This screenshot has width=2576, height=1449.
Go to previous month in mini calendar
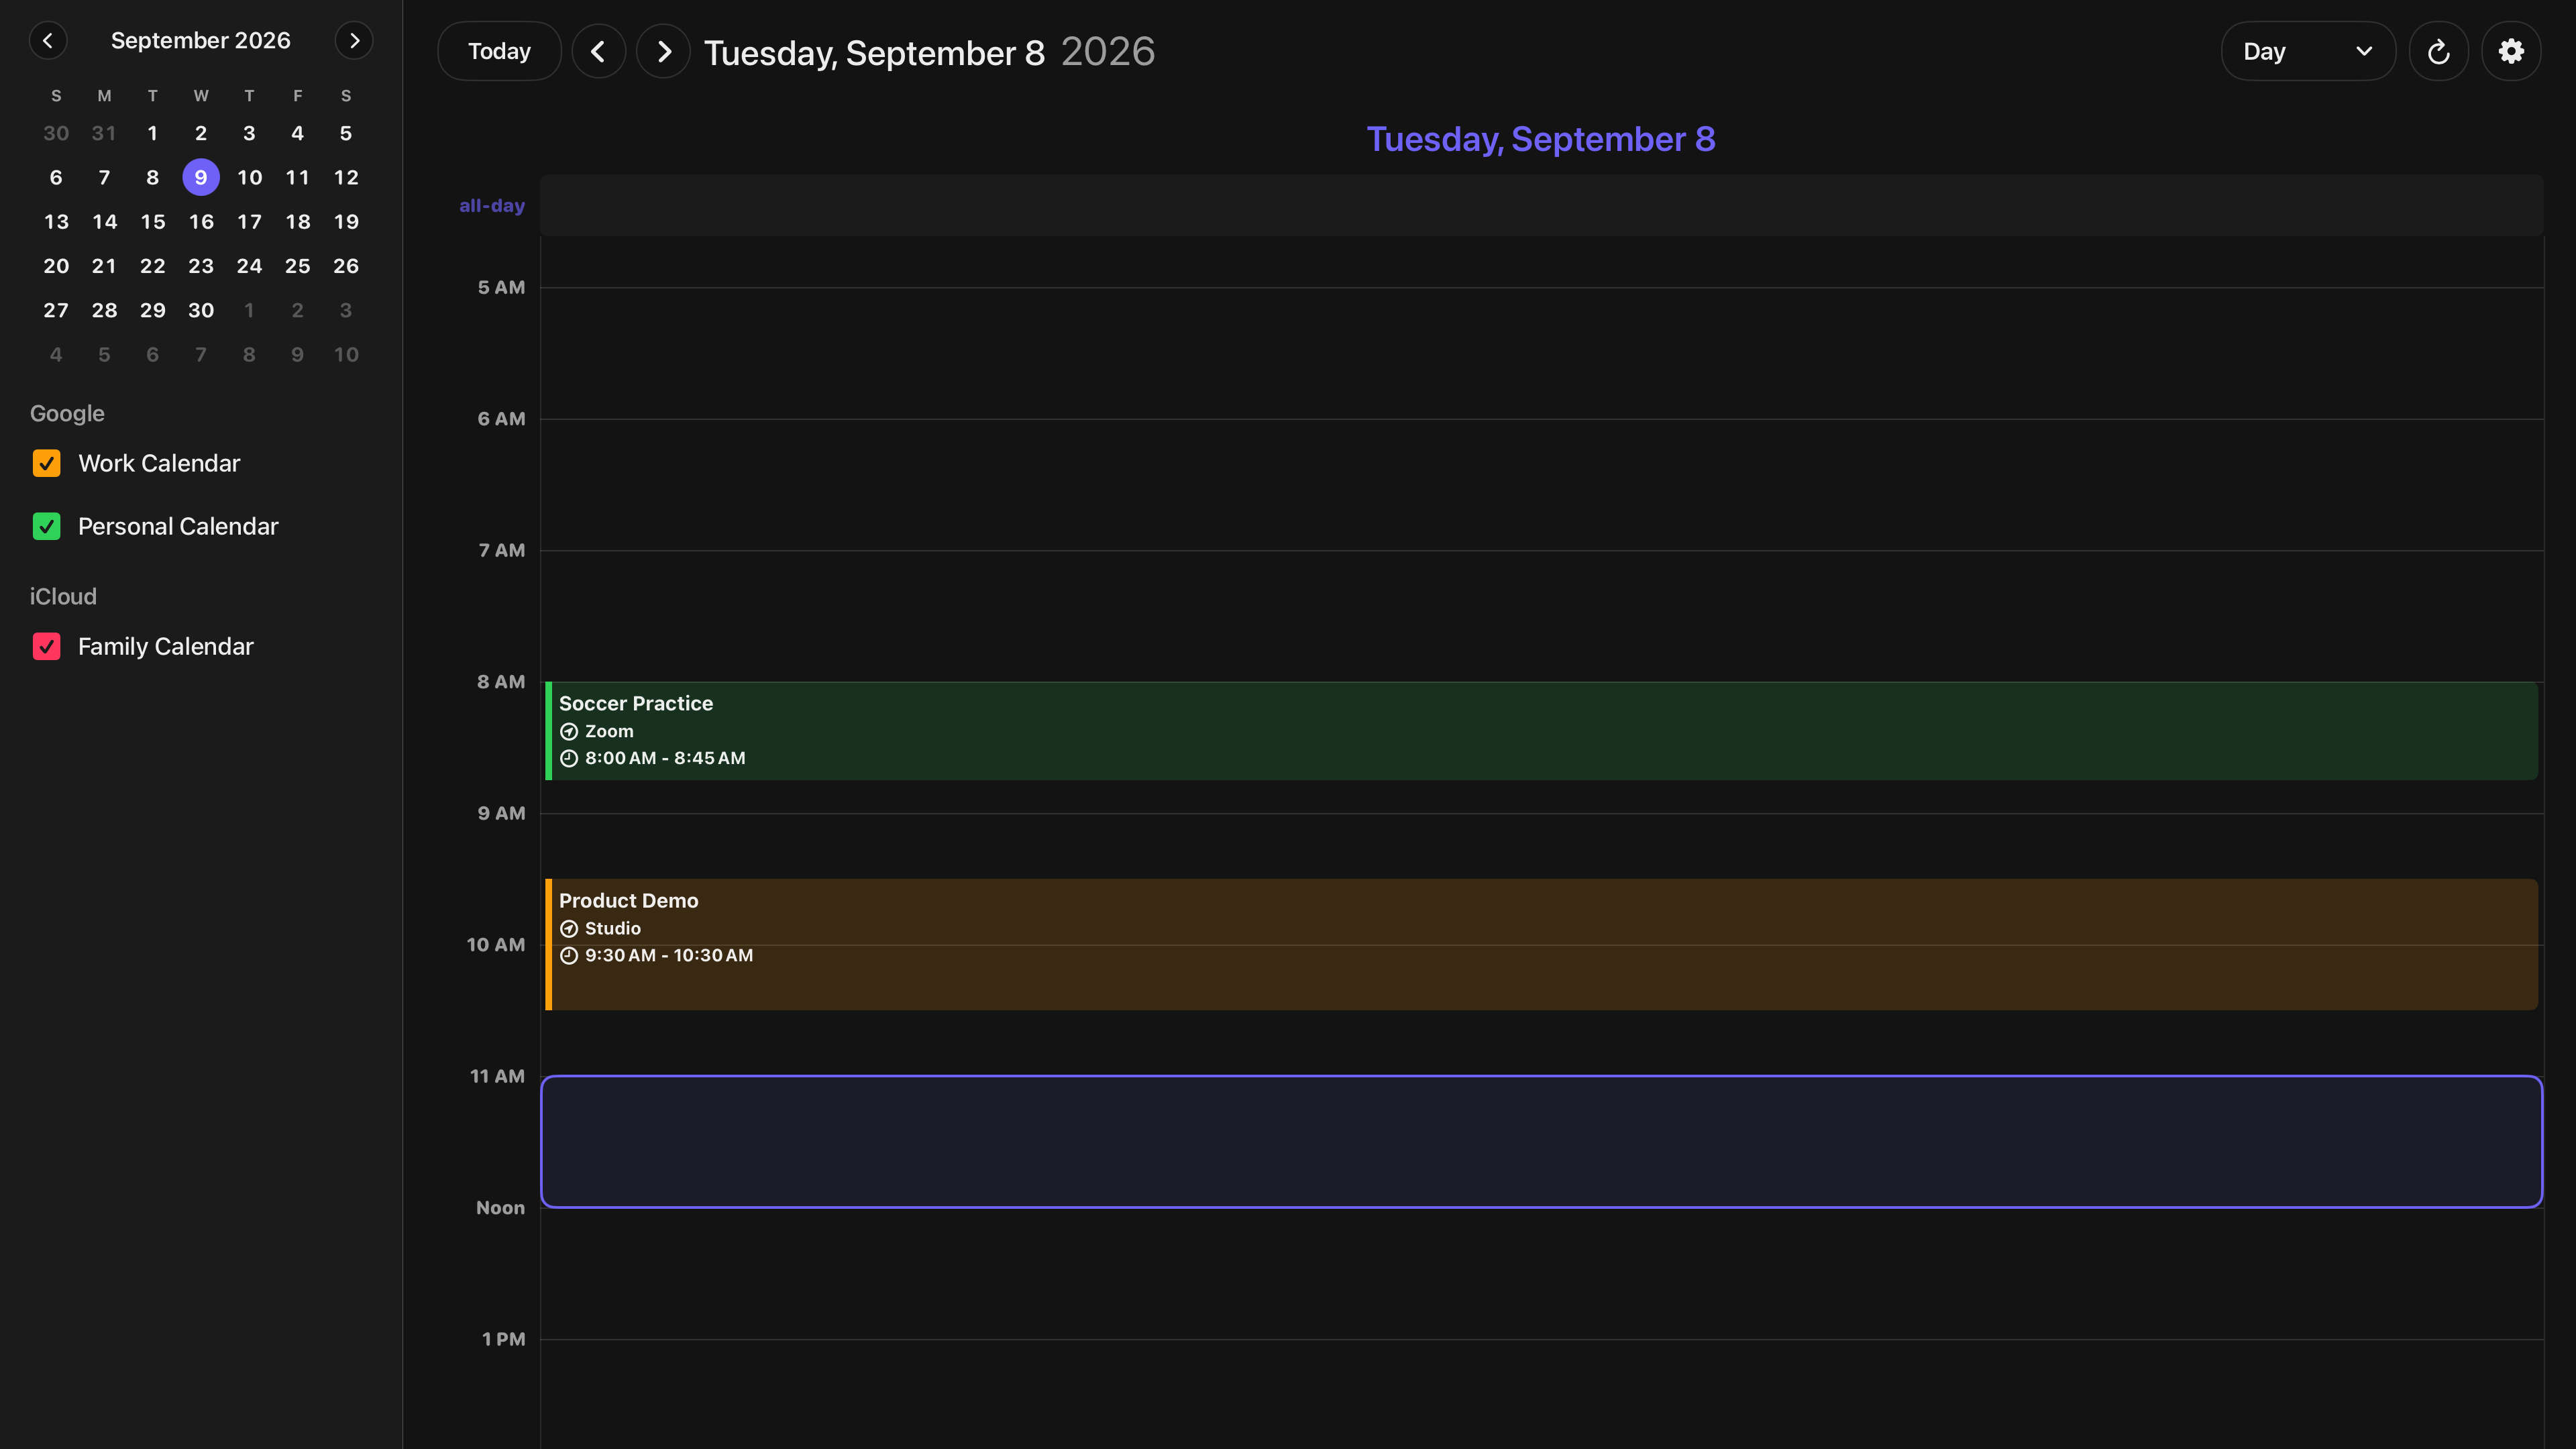pos(48,41)
